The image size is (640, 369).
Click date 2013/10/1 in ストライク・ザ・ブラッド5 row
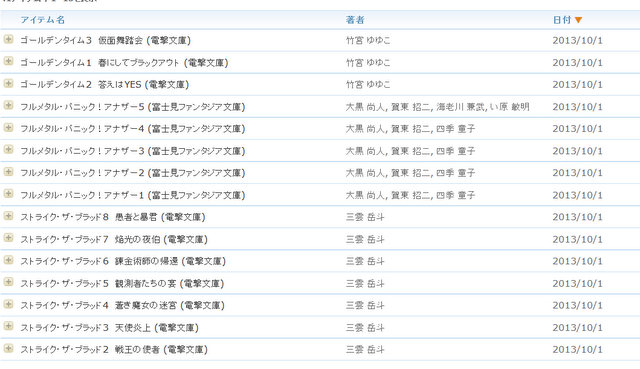[x=578, y=283]
